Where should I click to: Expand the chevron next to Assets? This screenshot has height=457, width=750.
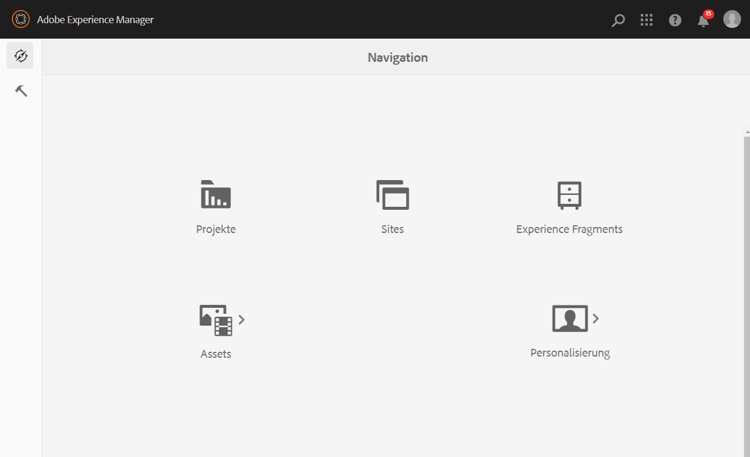pyautogui.click(x=242, y=320)
